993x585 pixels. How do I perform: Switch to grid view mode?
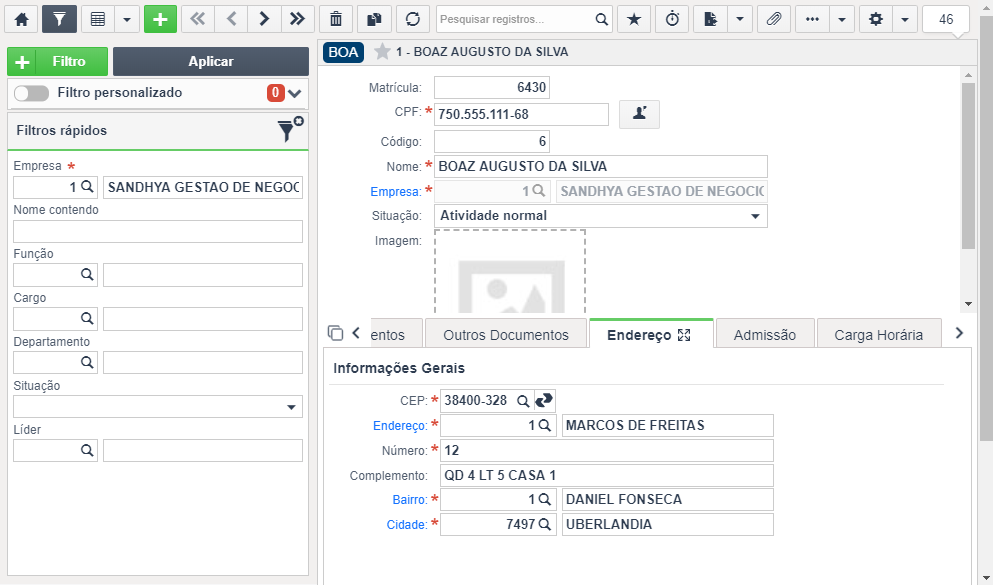tap(98, 20)
